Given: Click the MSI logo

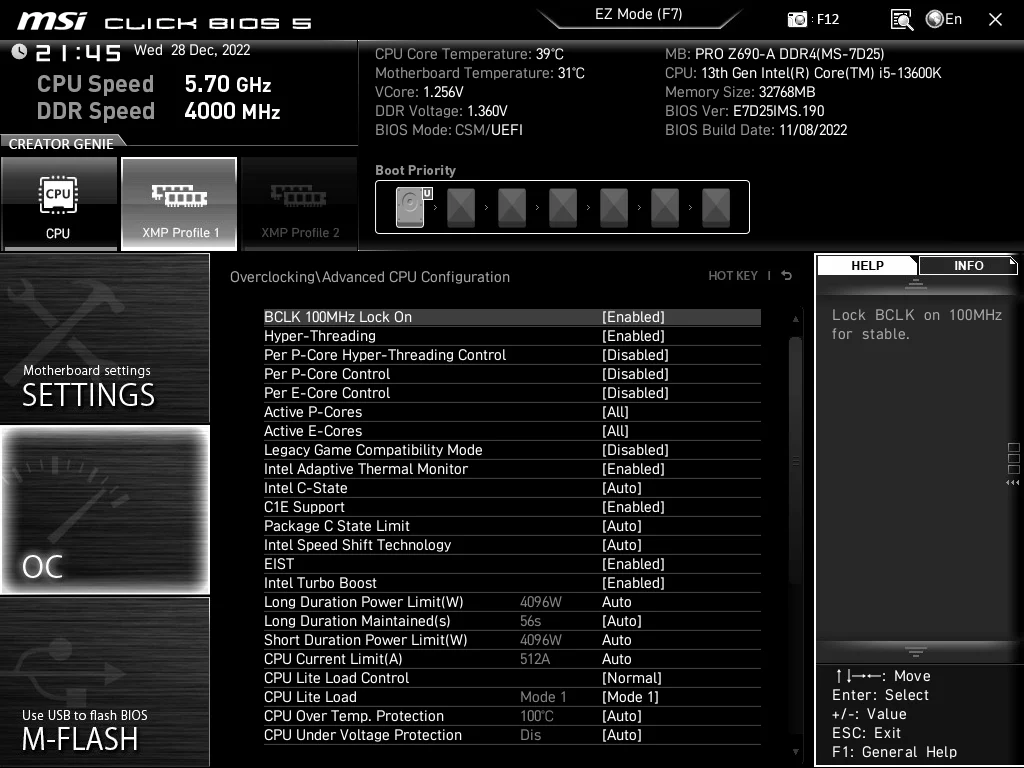Looking at the screenshot, I should tap(52, 21).
